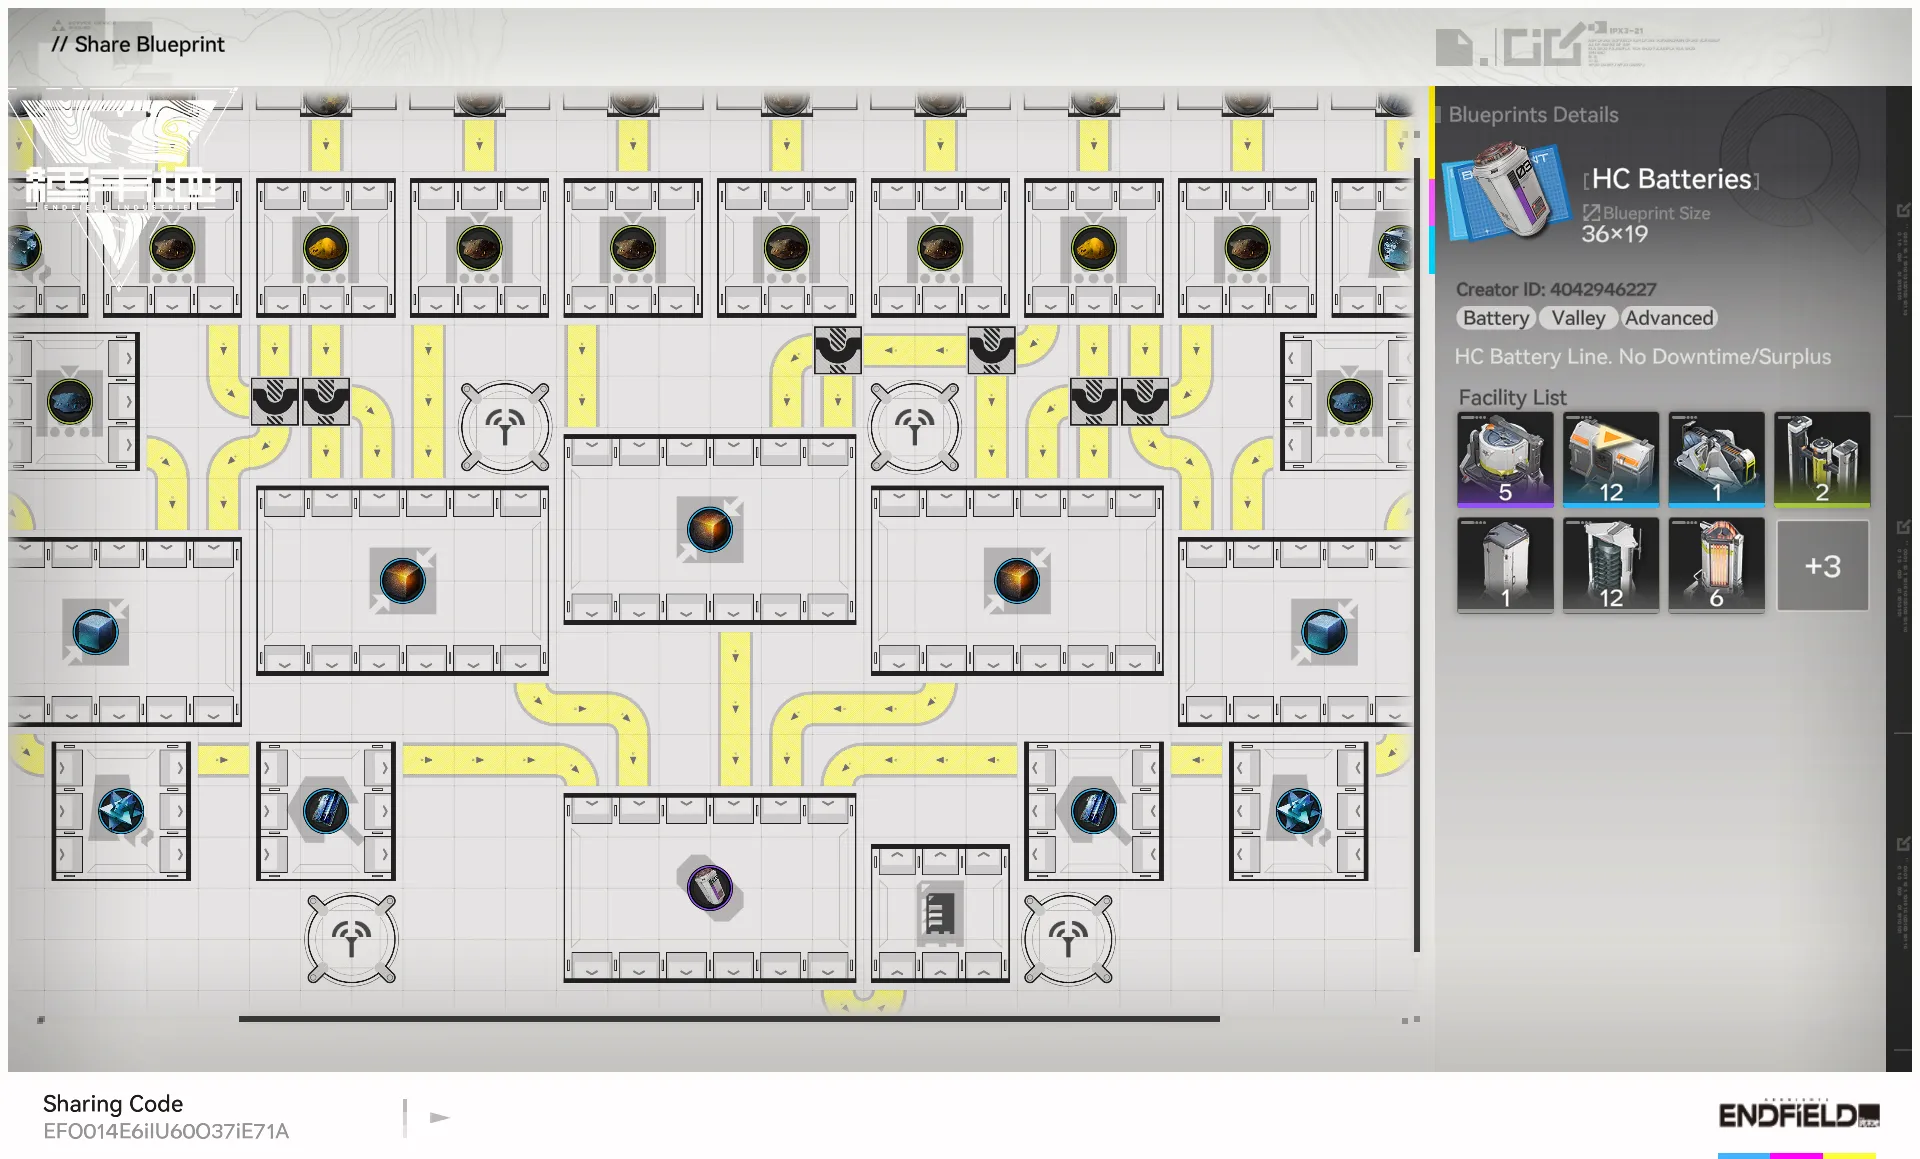Select the blue crystal icon in bottom-left machine

coord(121,811)
